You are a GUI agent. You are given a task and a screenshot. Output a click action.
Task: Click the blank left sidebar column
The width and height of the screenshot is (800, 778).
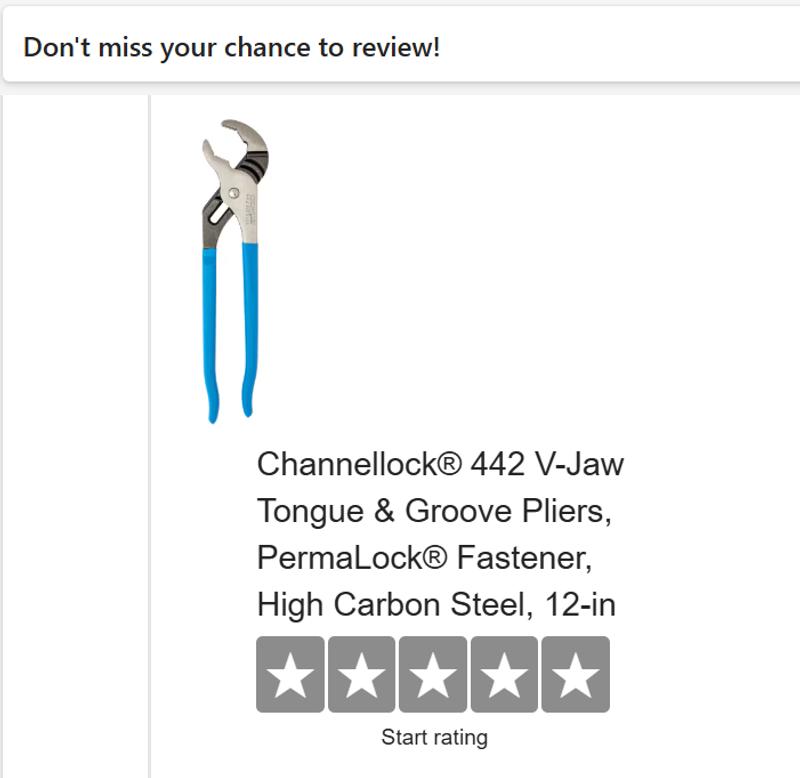75,430
